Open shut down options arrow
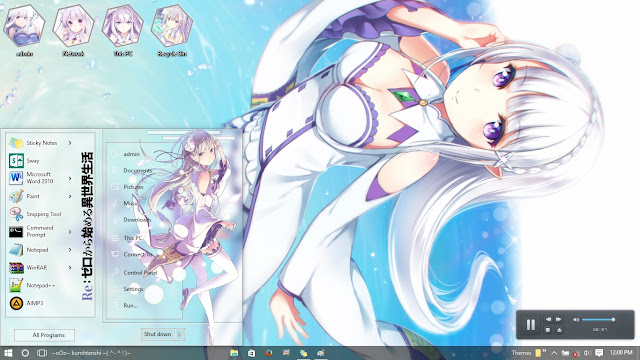Screen dimensions: 640x360 click(x=180, y=334)
